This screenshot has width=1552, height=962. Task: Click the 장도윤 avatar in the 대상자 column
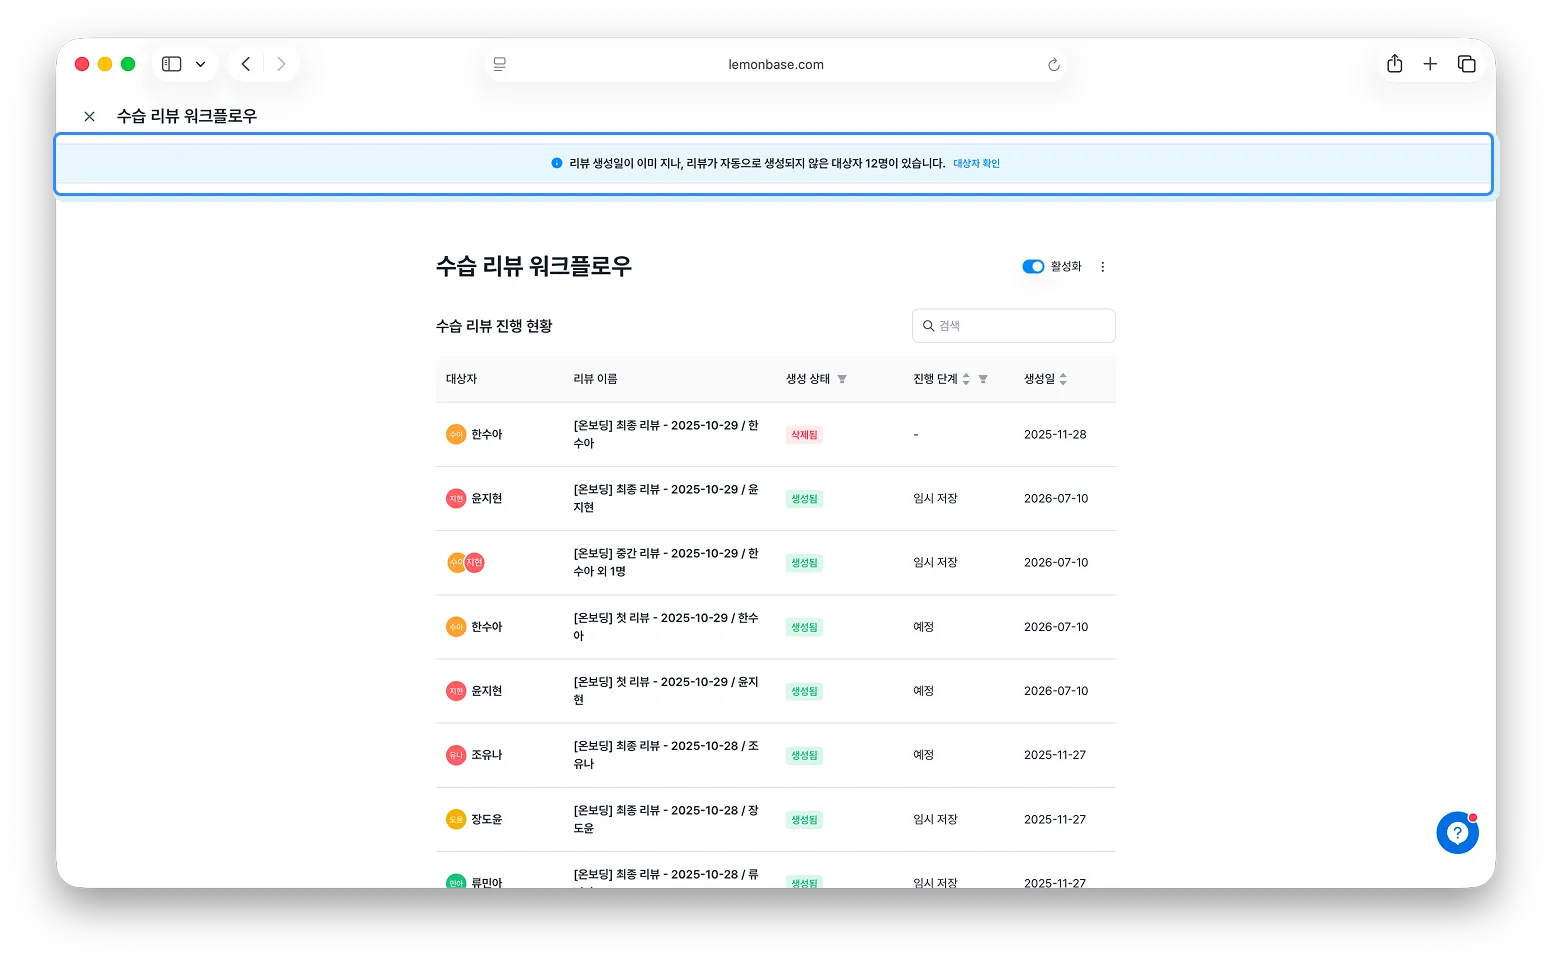coord(456,819)
